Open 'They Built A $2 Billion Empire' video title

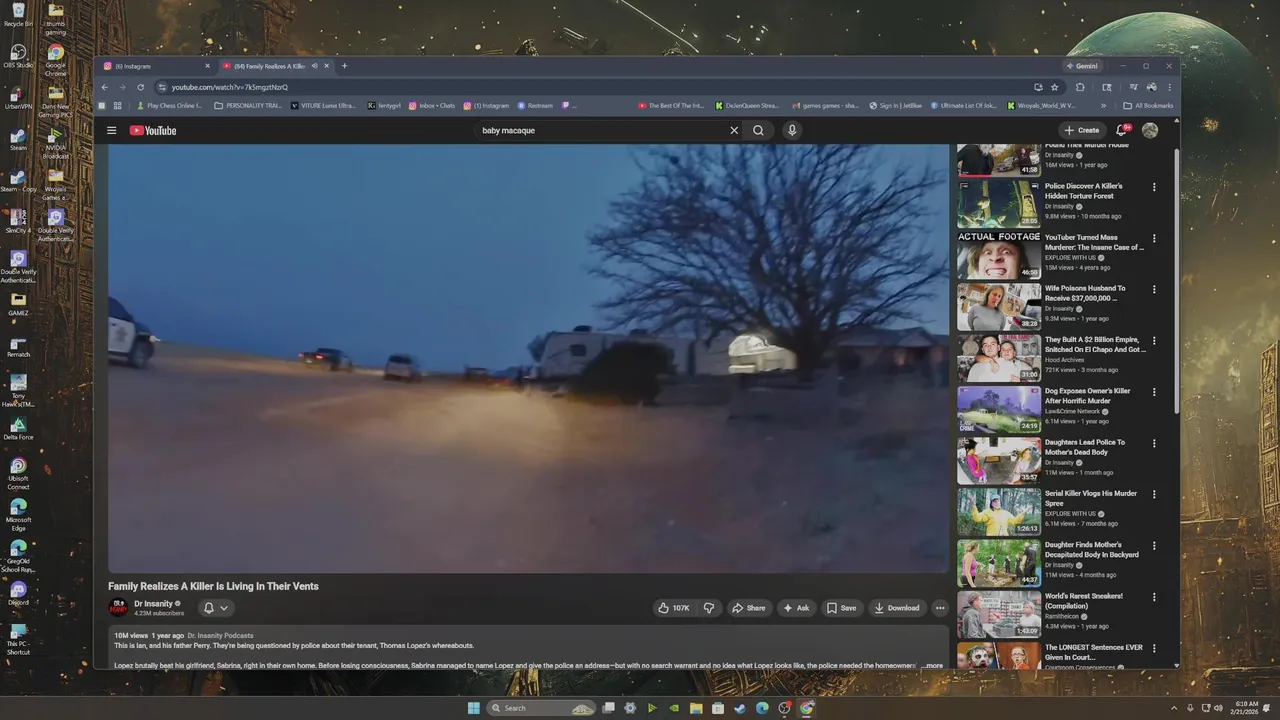pyautogui.click(x=1095, y=345)
